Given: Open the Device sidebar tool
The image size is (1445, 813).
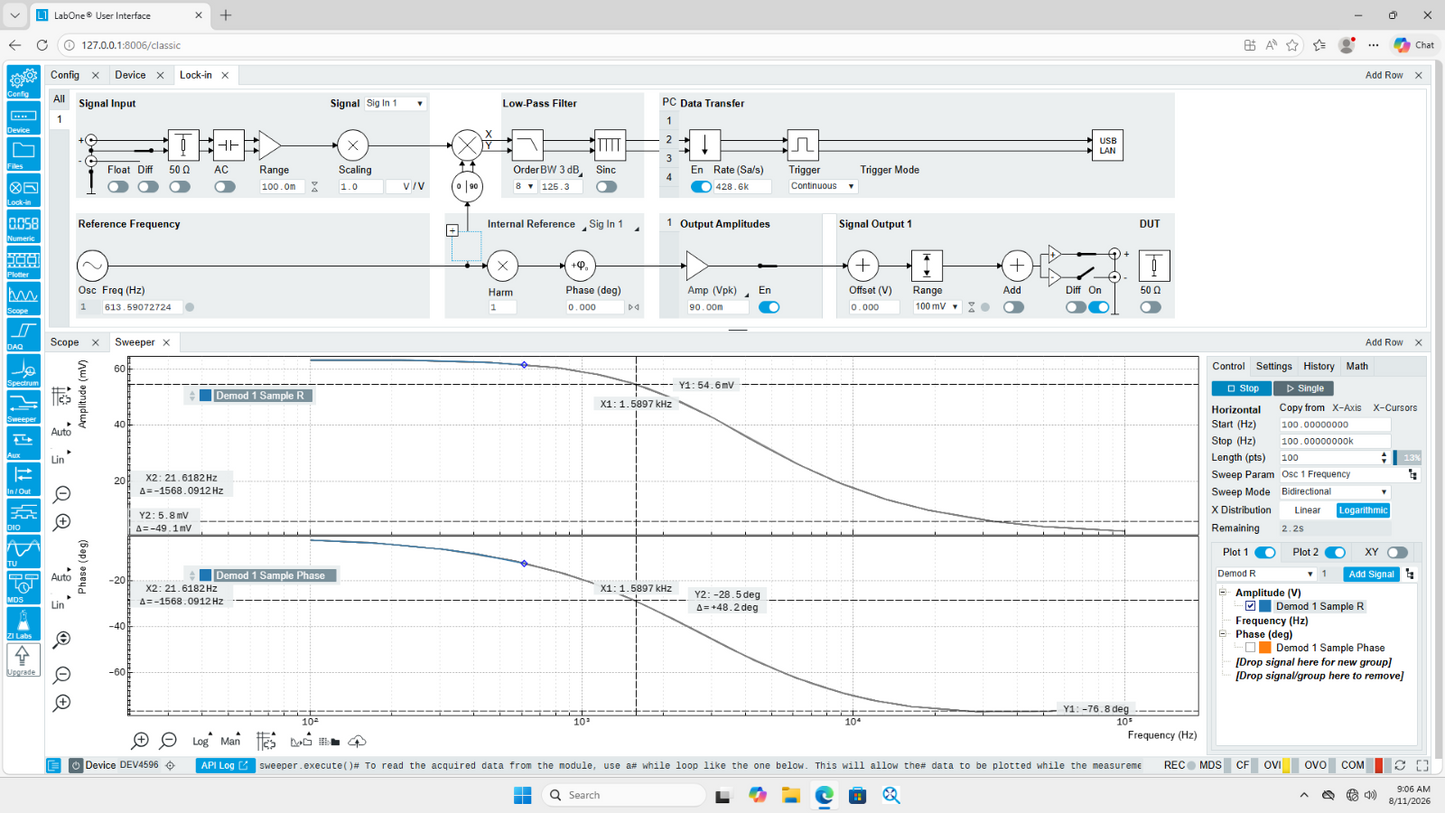Looking at the screenshot, I should (x=22, y=118).
